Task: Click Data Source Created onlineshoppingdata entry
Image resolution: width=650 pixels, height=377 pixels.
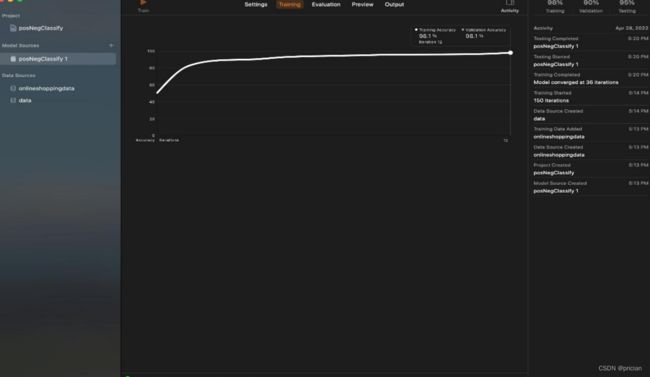Action: [590, 151]
